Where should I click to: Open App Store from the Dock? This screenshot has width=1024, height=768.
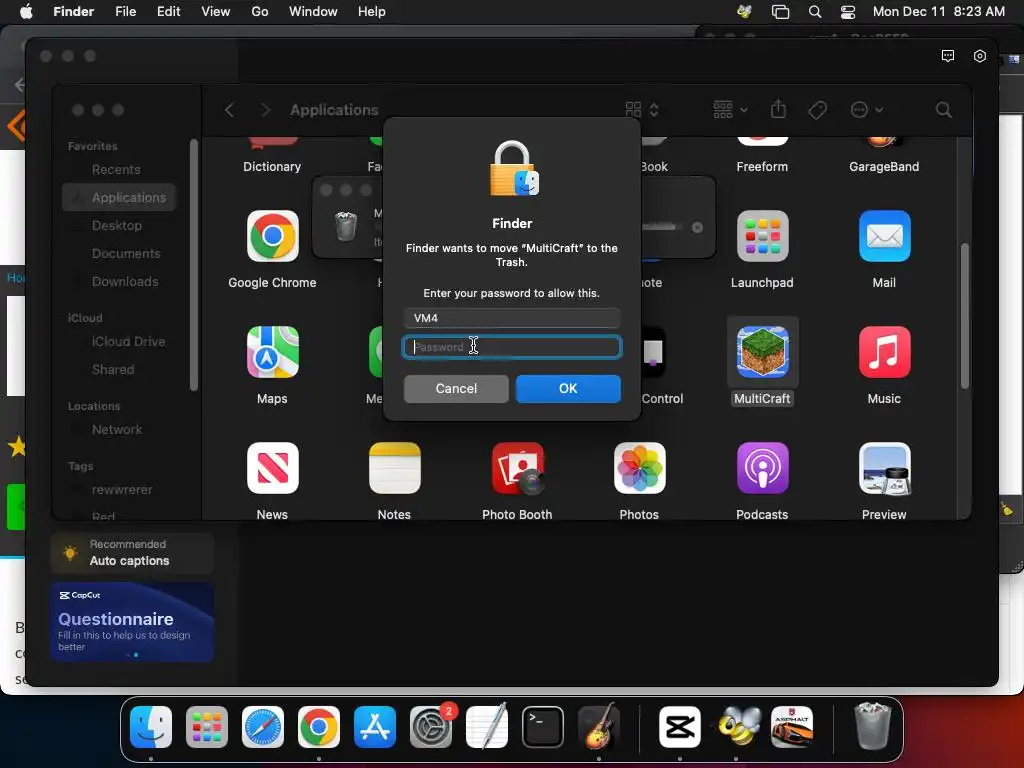[x=375, y=726]
